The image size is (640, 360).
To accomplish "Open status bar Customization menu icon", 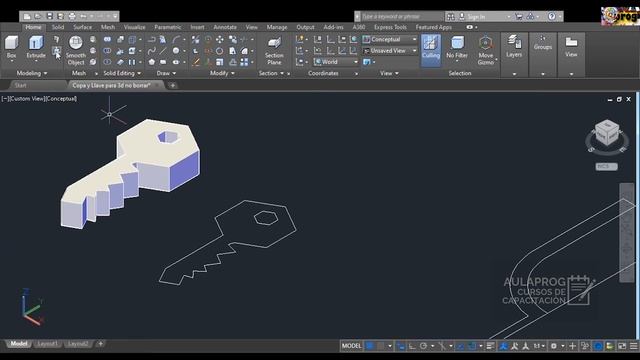I will point(633,346).
